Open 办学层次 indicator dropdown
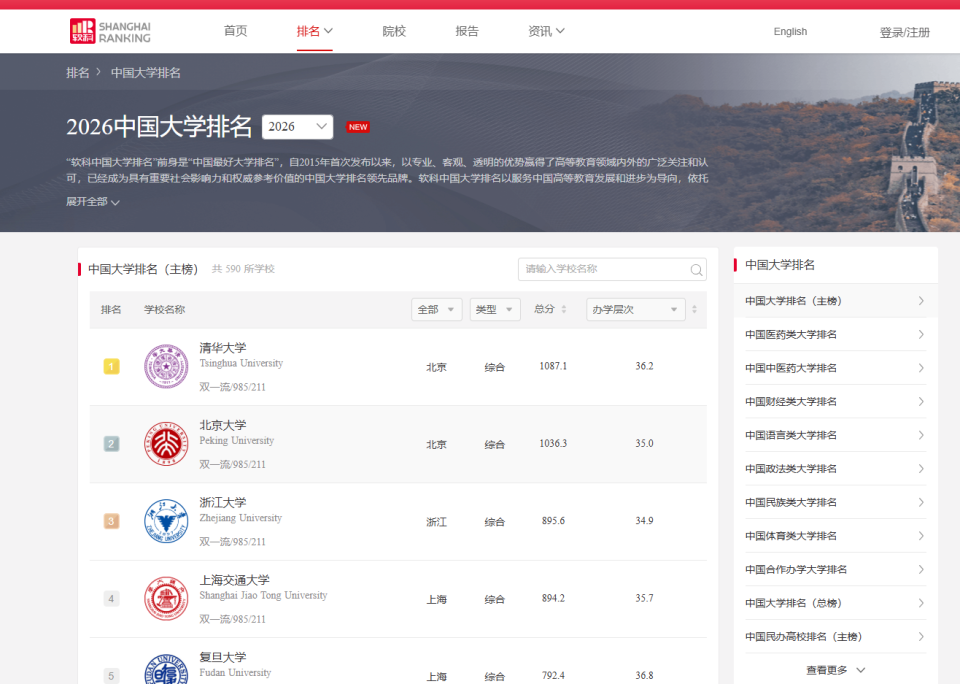Screen dimensions: 960x684 coord(636,309)
